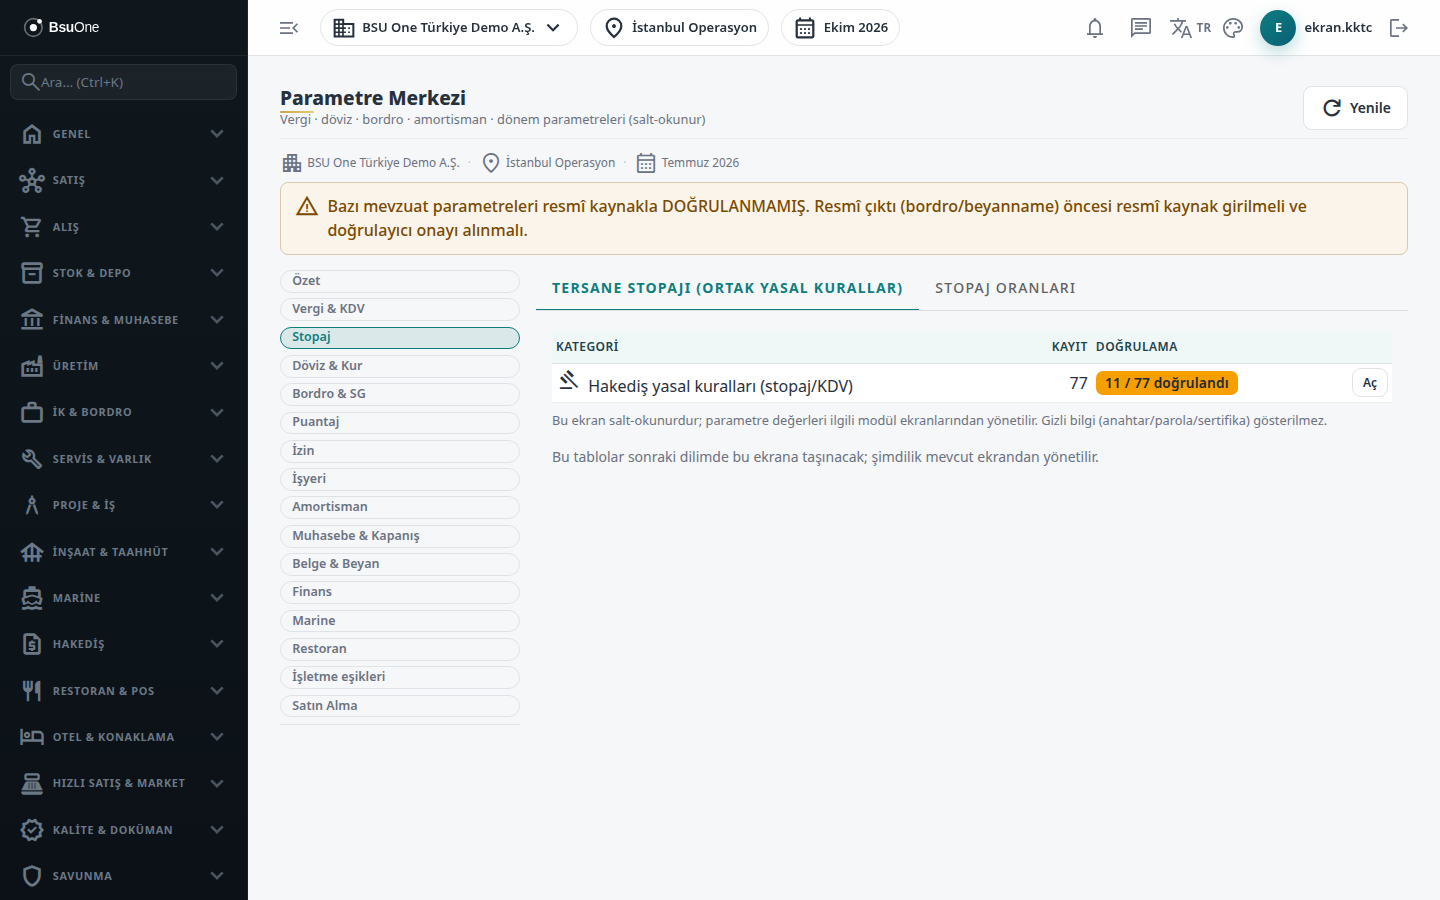Click the Stok & Depo box icon
The width and height of the screenshot is (1440, 900).
[x=32, y=273]
